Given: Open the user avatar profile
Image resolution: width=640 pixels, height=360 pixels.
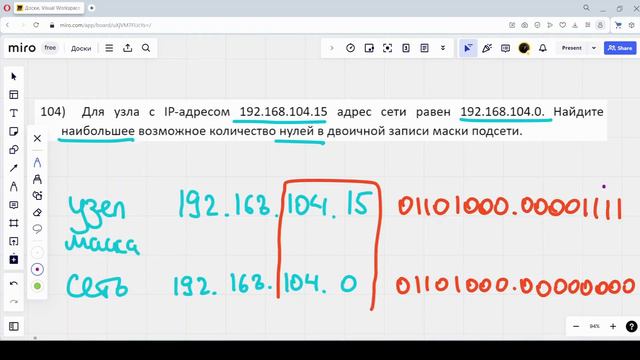Looking at the screenshot, I should tap(524, 48).
